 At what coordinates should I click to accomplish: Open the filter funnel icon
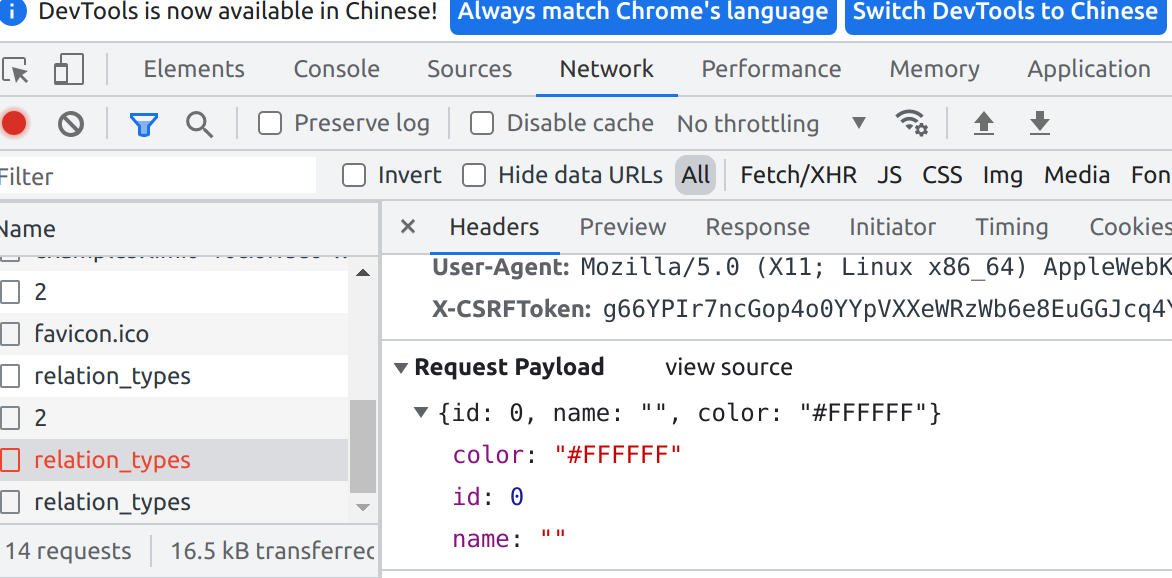coord(144,122)
